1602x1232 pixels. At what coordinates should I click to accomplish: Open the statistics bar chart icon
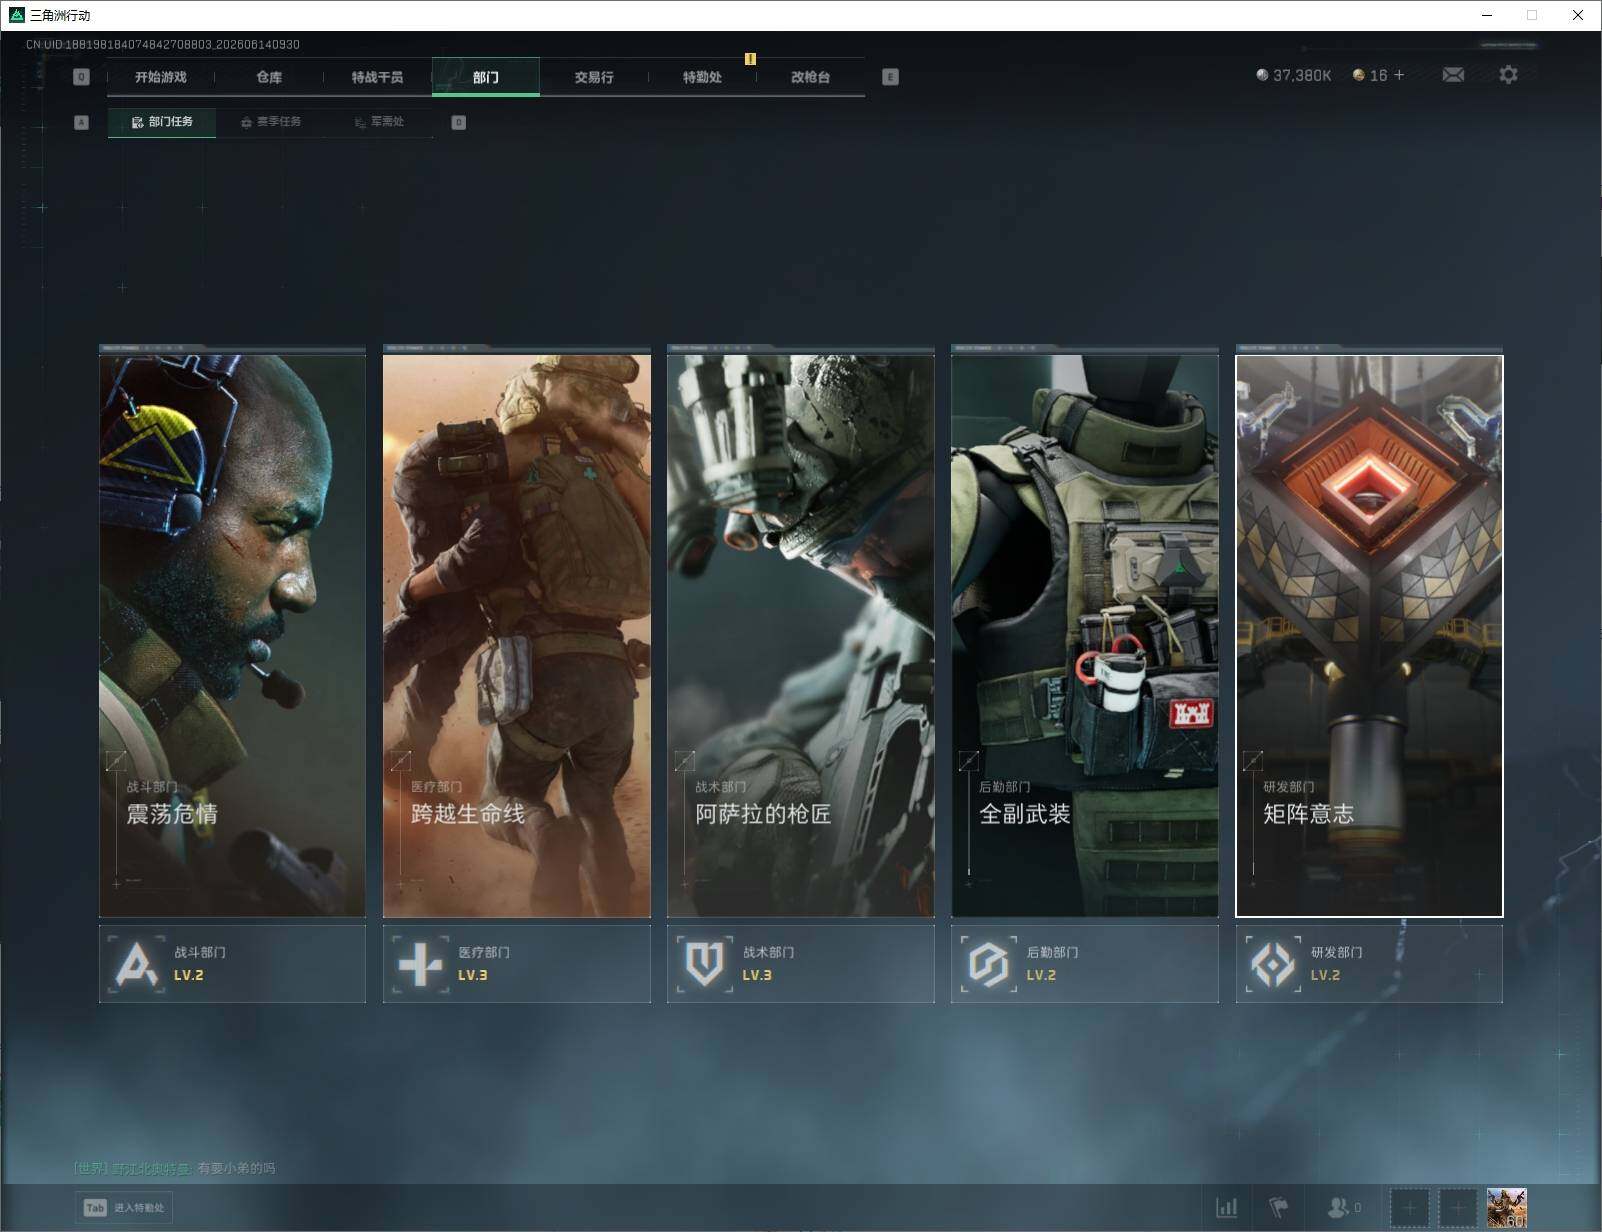coord(1227,1208)
